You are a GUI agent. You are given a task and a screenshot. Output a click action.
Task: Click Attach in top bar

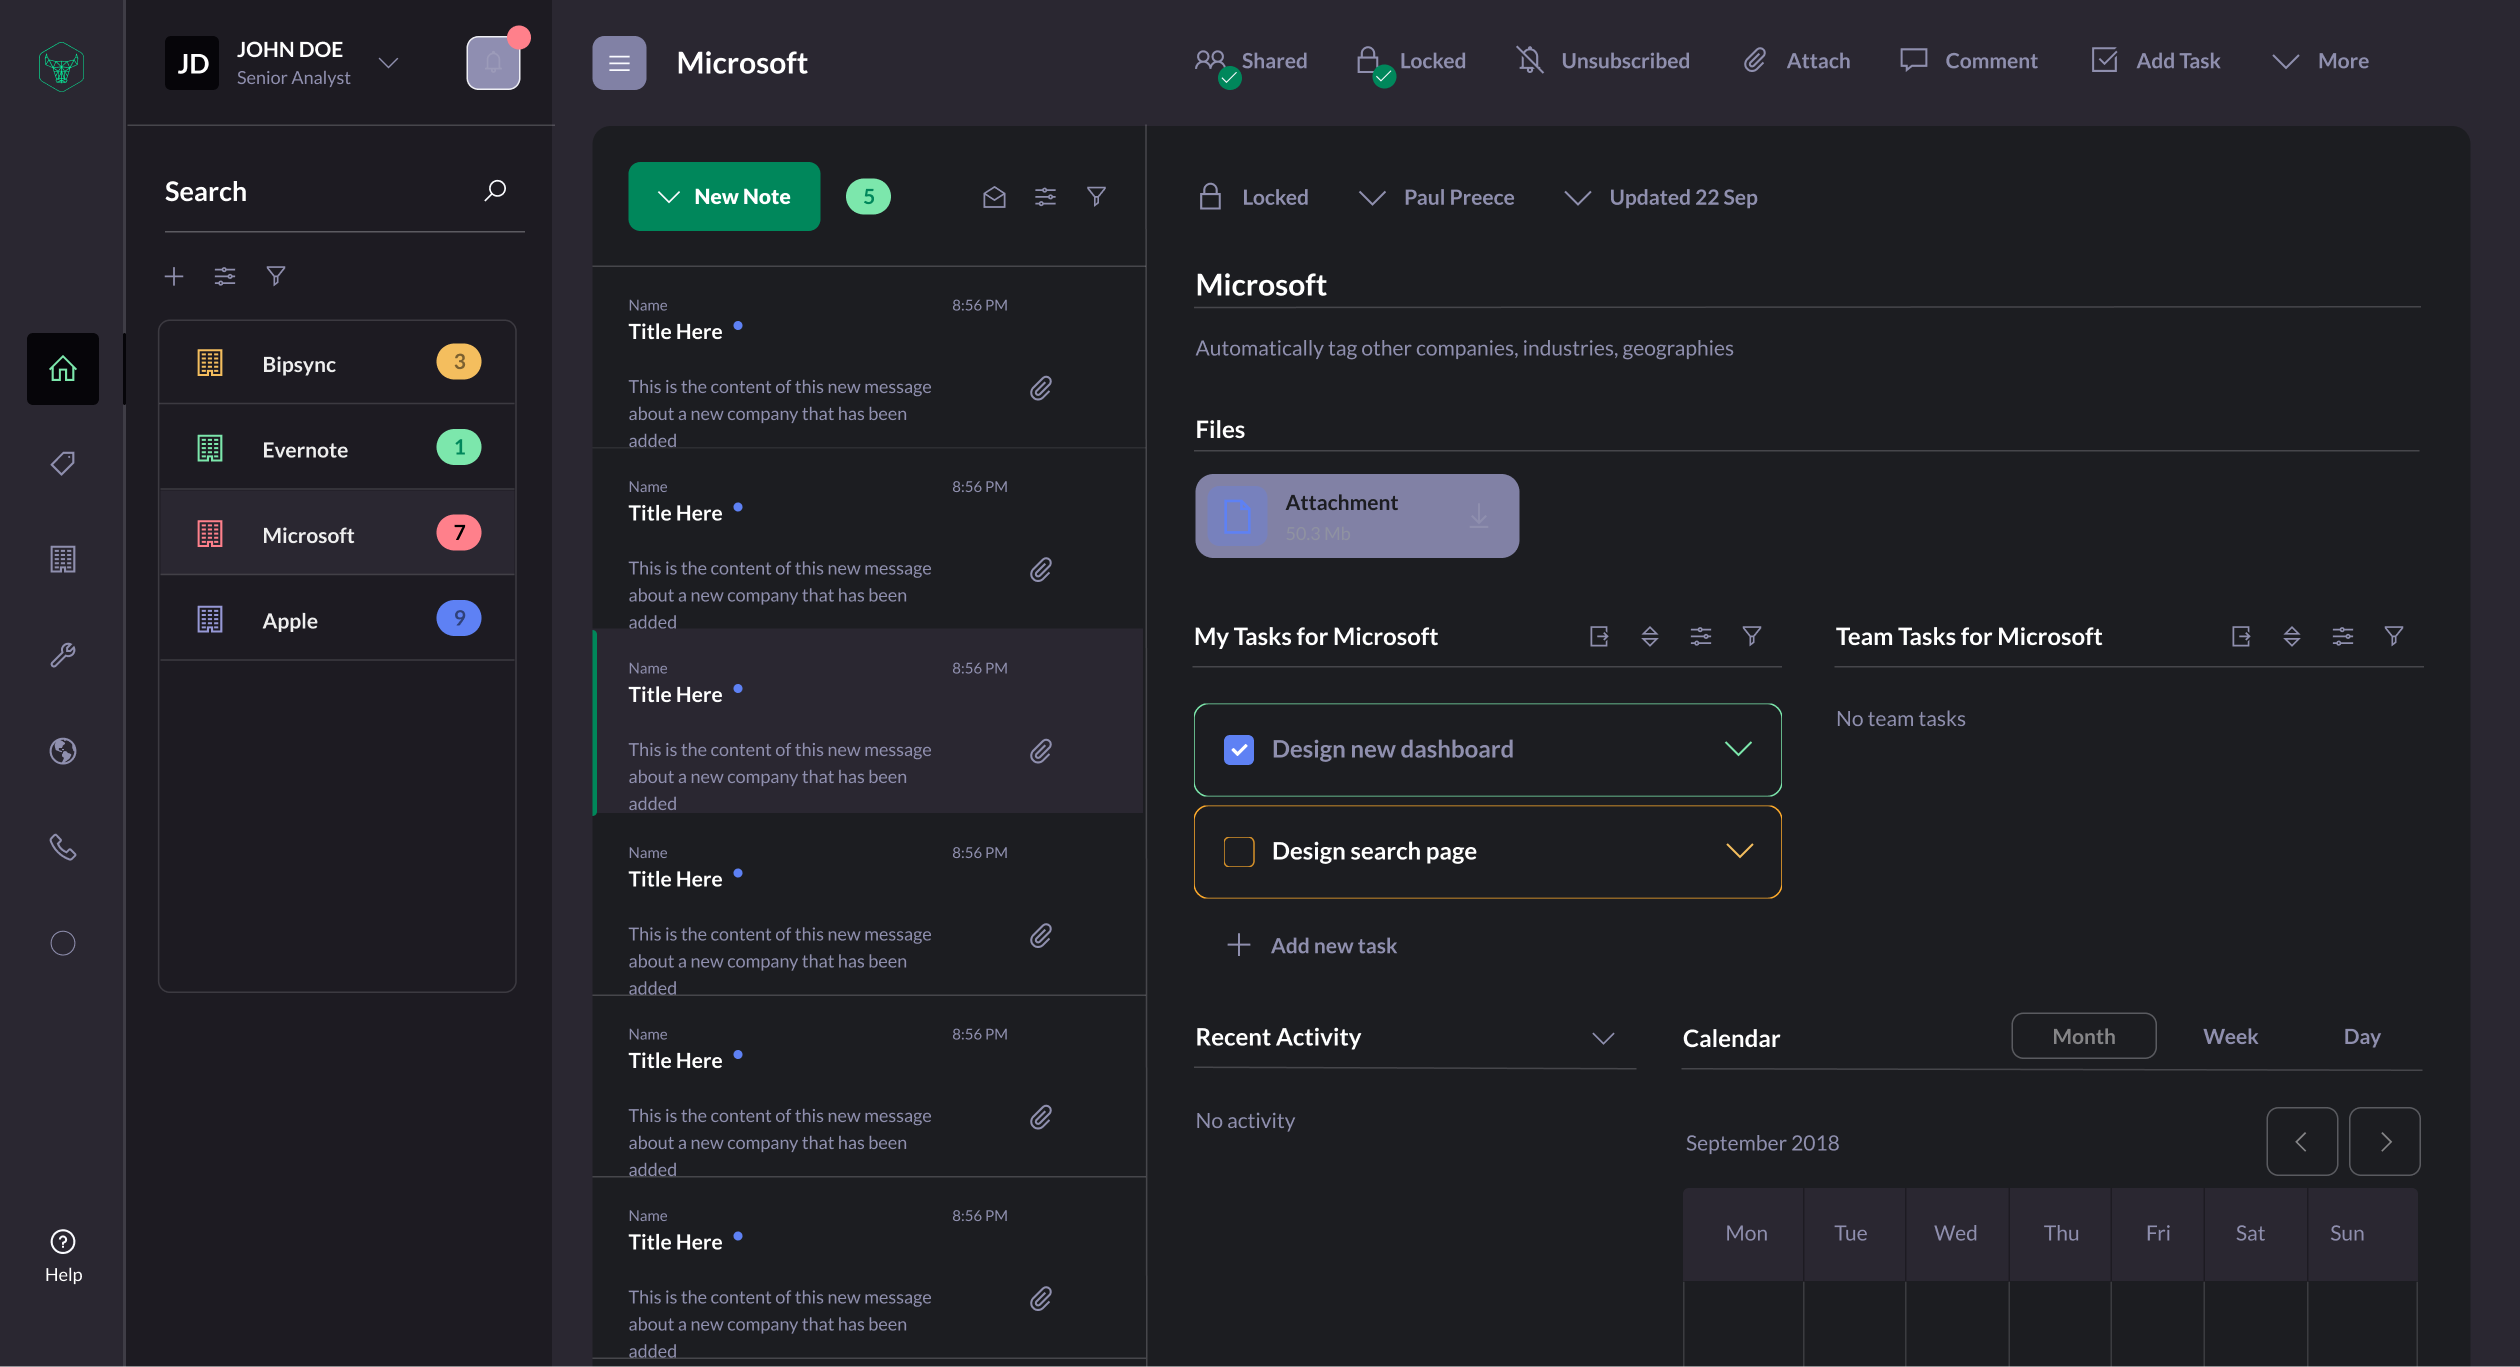click(1797, 61)
